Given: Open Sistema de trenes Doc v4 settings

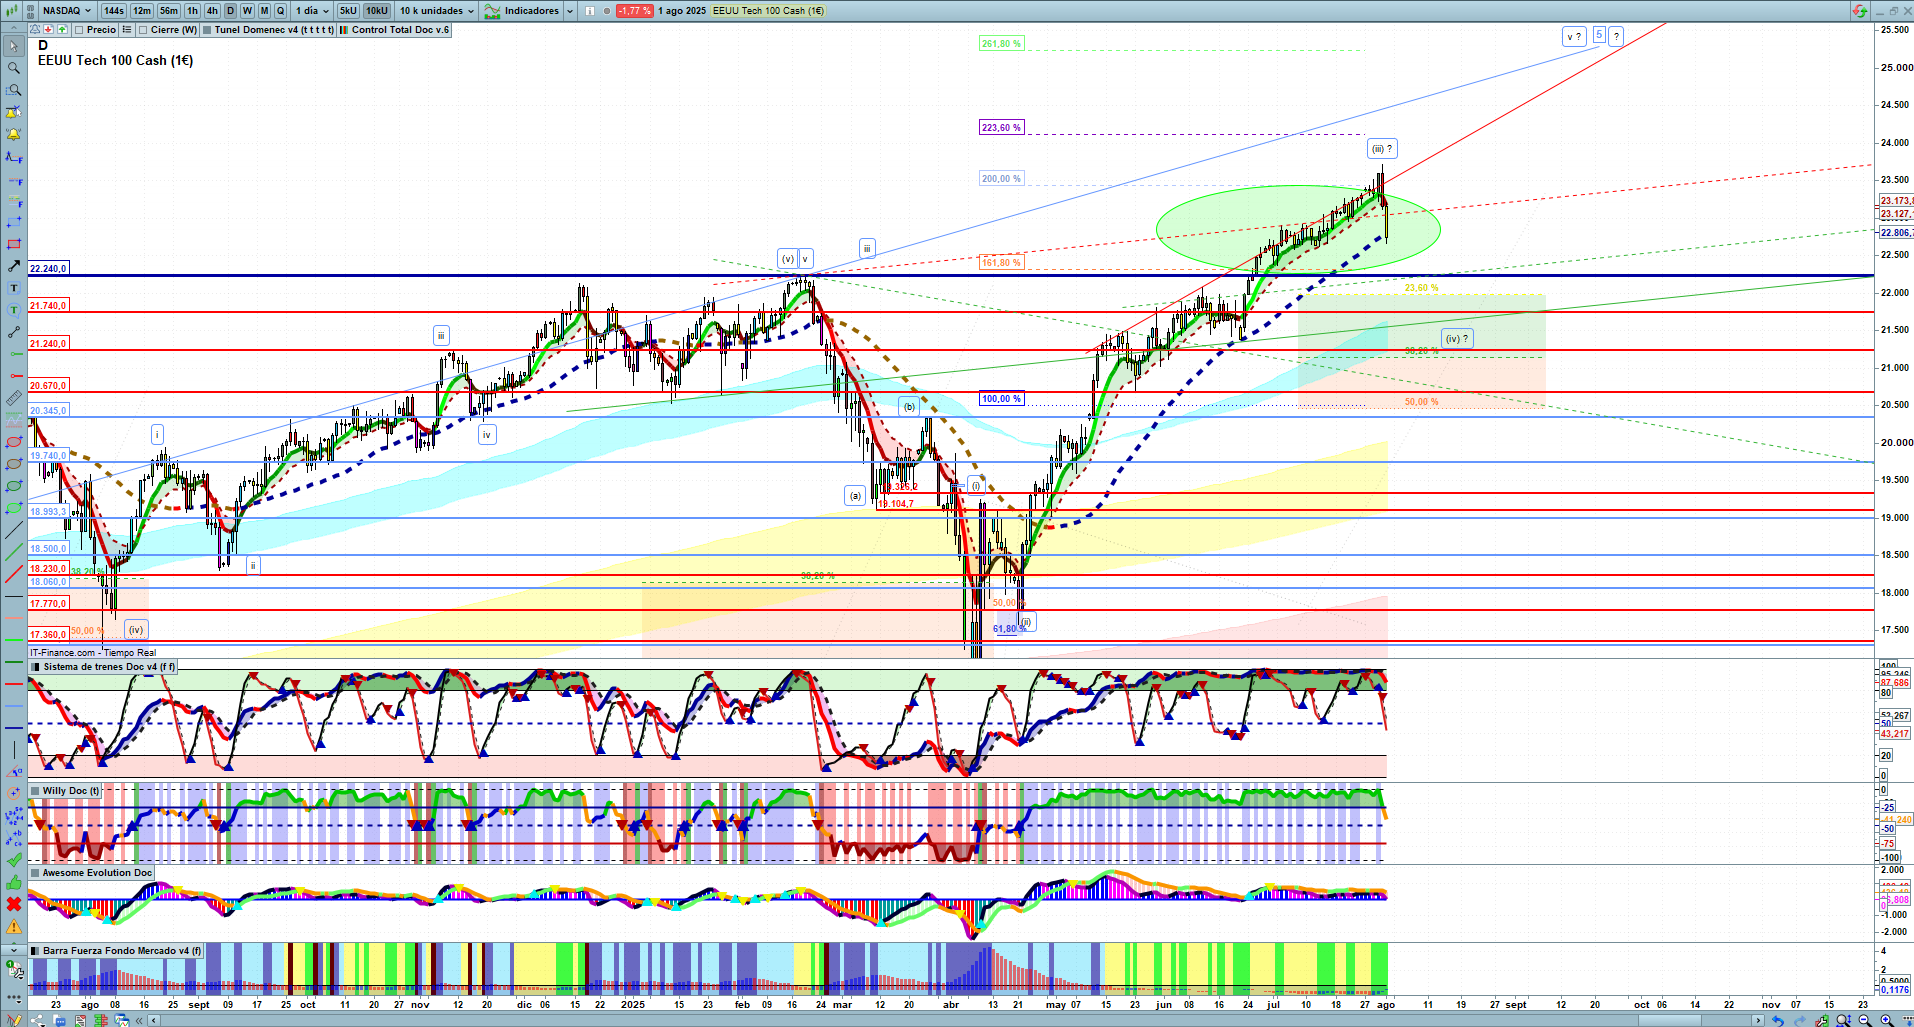Looking at the screenshot, I should [x=103, y=667].
